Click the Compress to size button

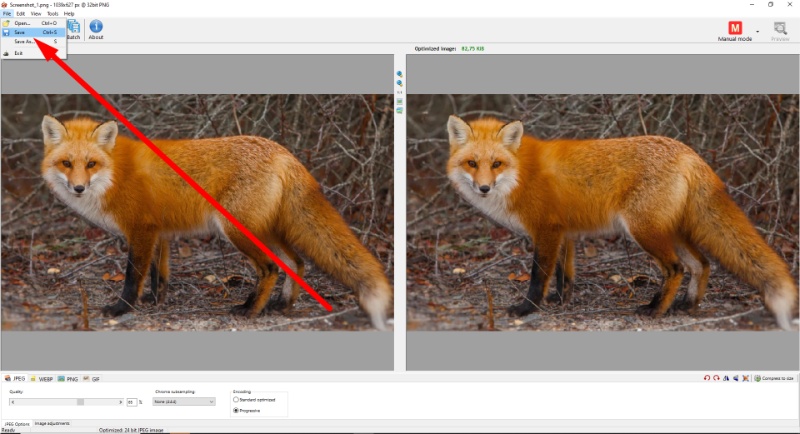(x=774, y=378)
